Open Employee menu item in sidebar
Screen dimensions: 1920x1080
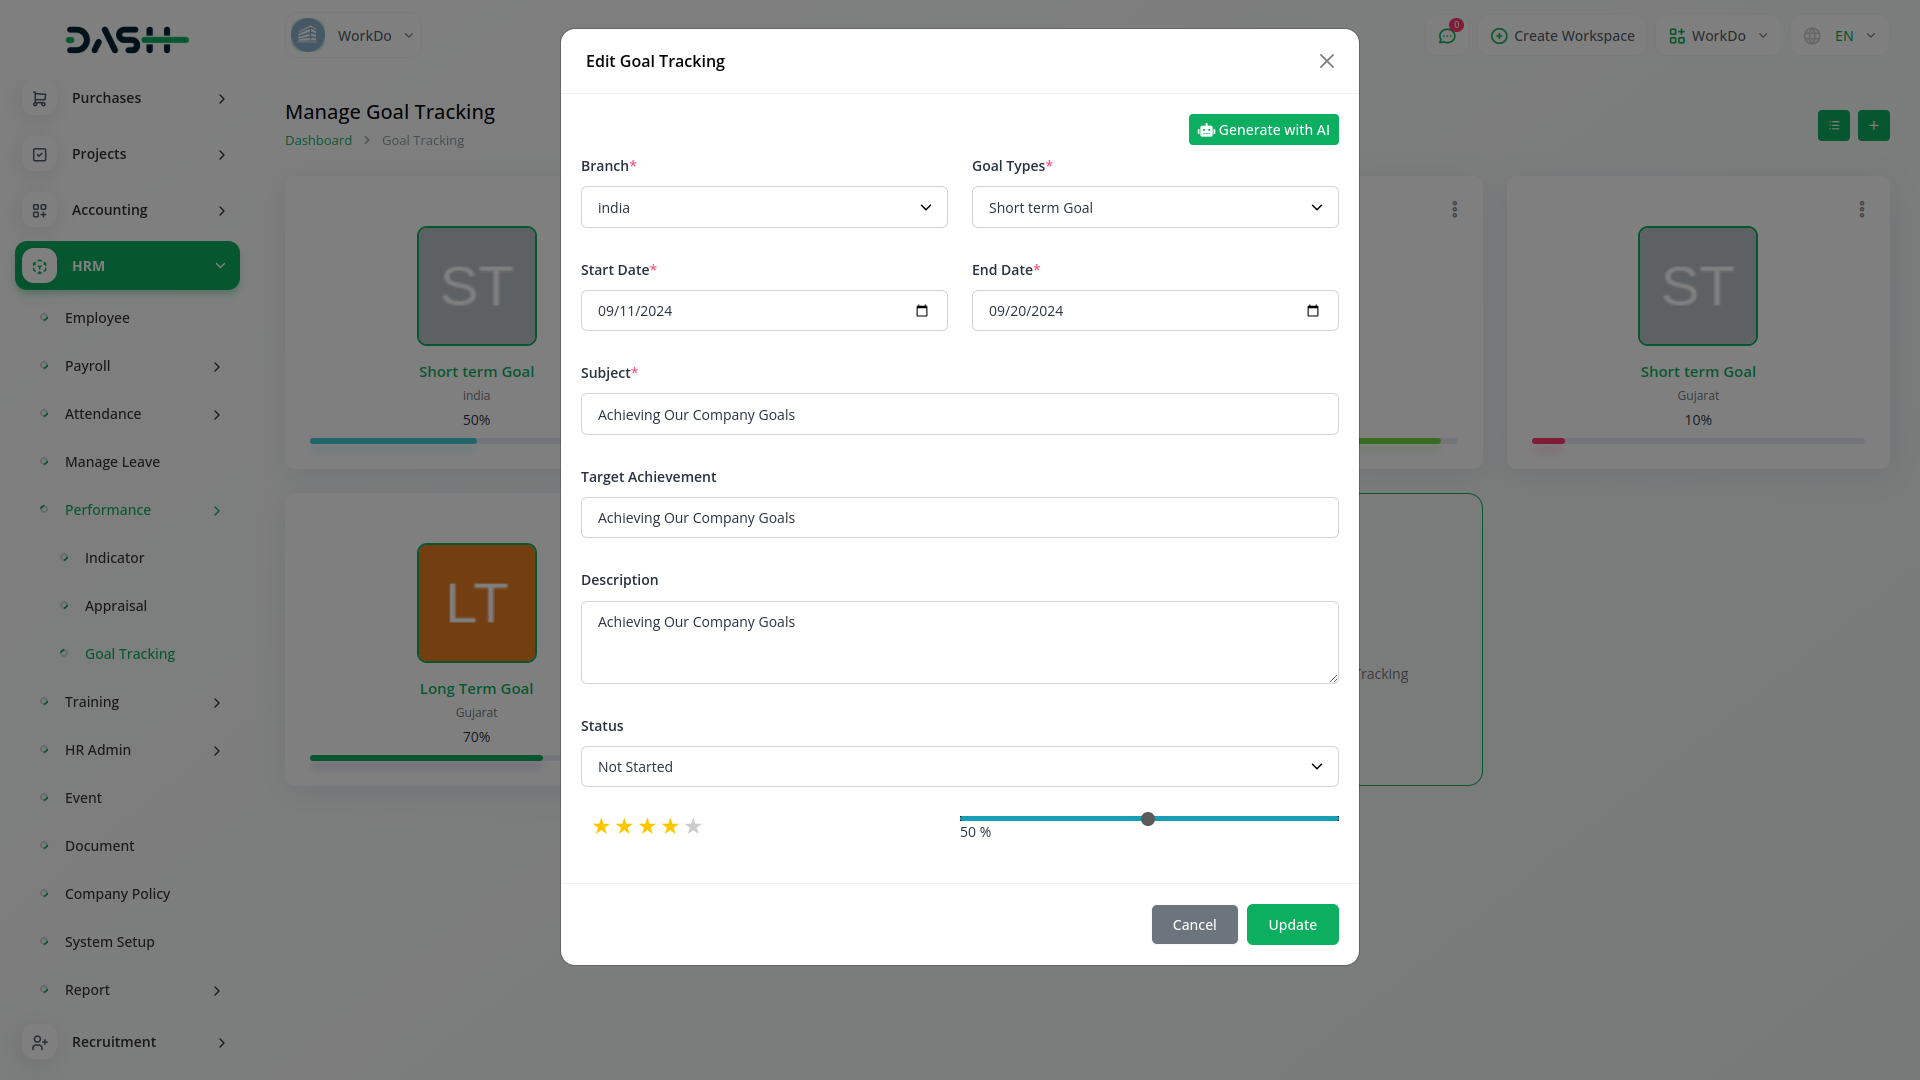(x=97, y=318)
